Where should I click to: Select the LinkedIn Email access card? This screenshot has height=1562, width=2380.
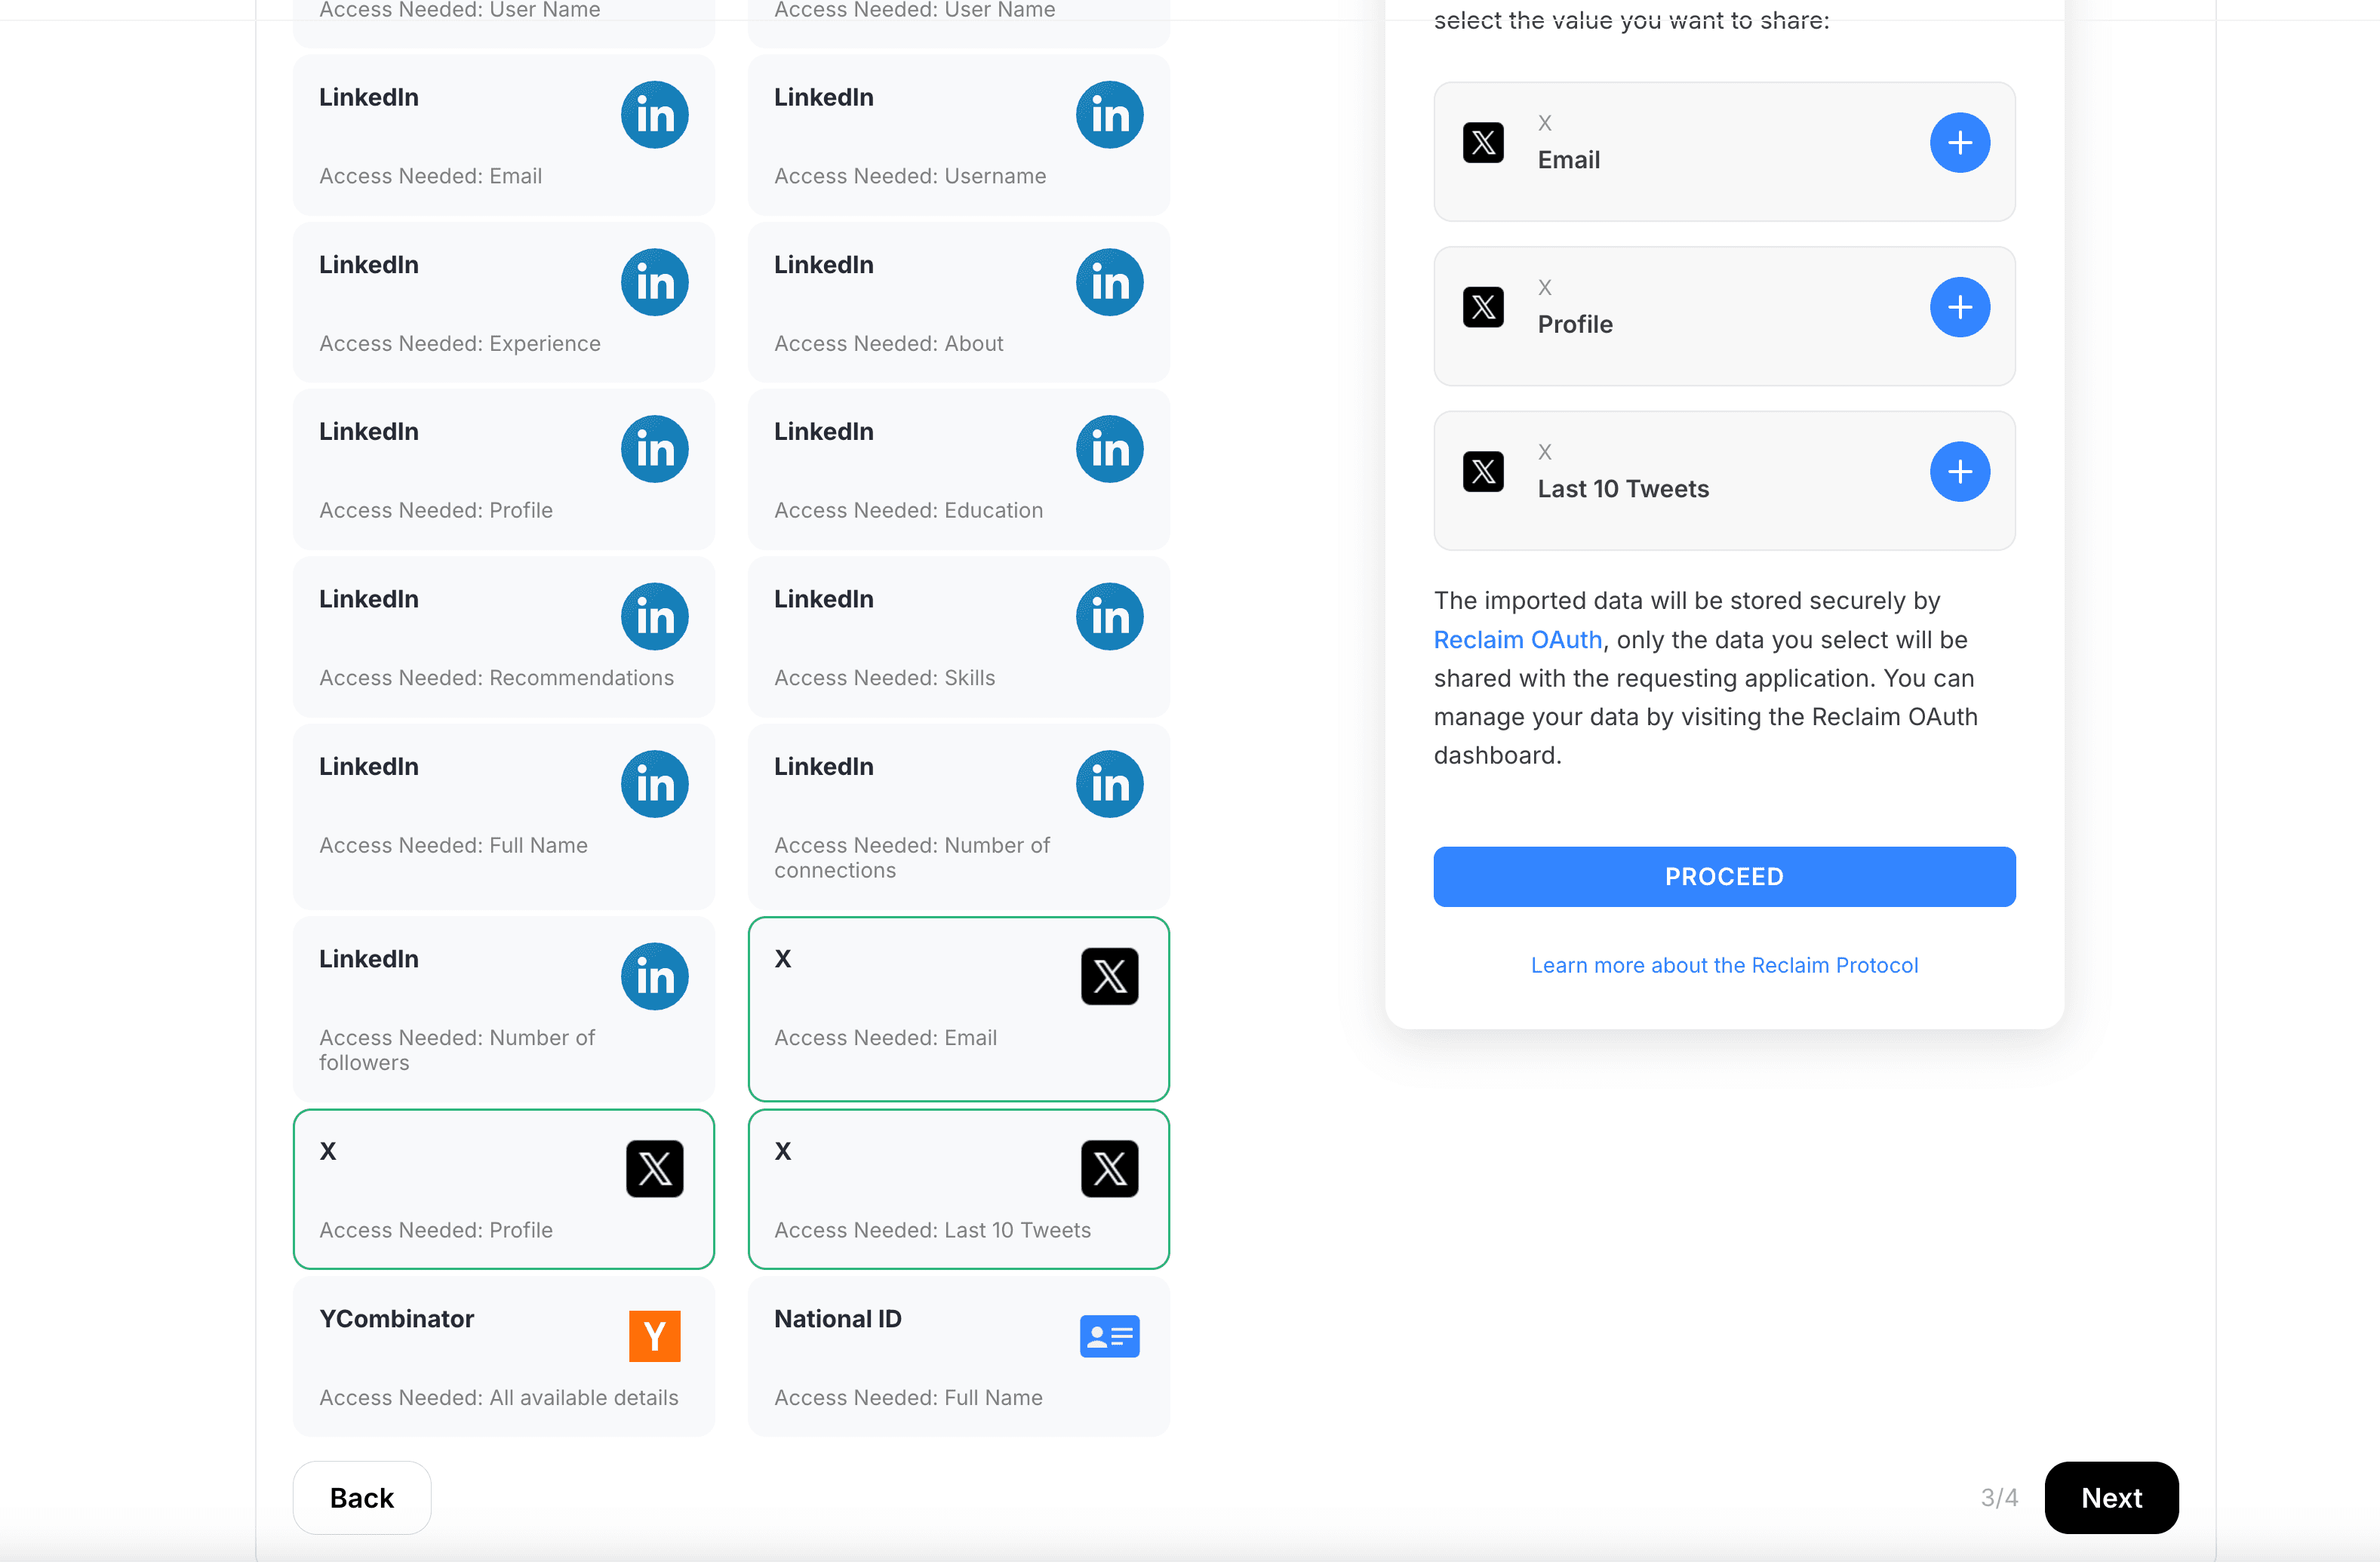504,135
